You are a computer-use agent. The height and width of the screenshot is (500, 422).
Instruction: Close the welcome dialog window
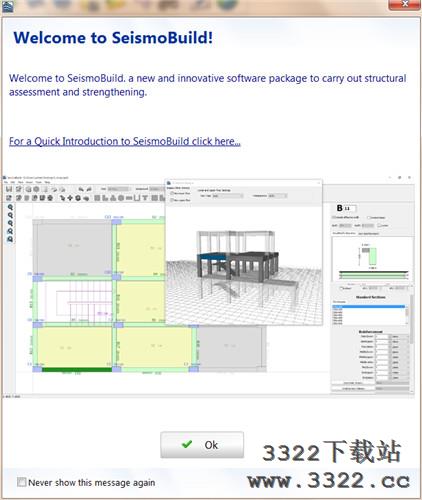click(x=404, y=4)
